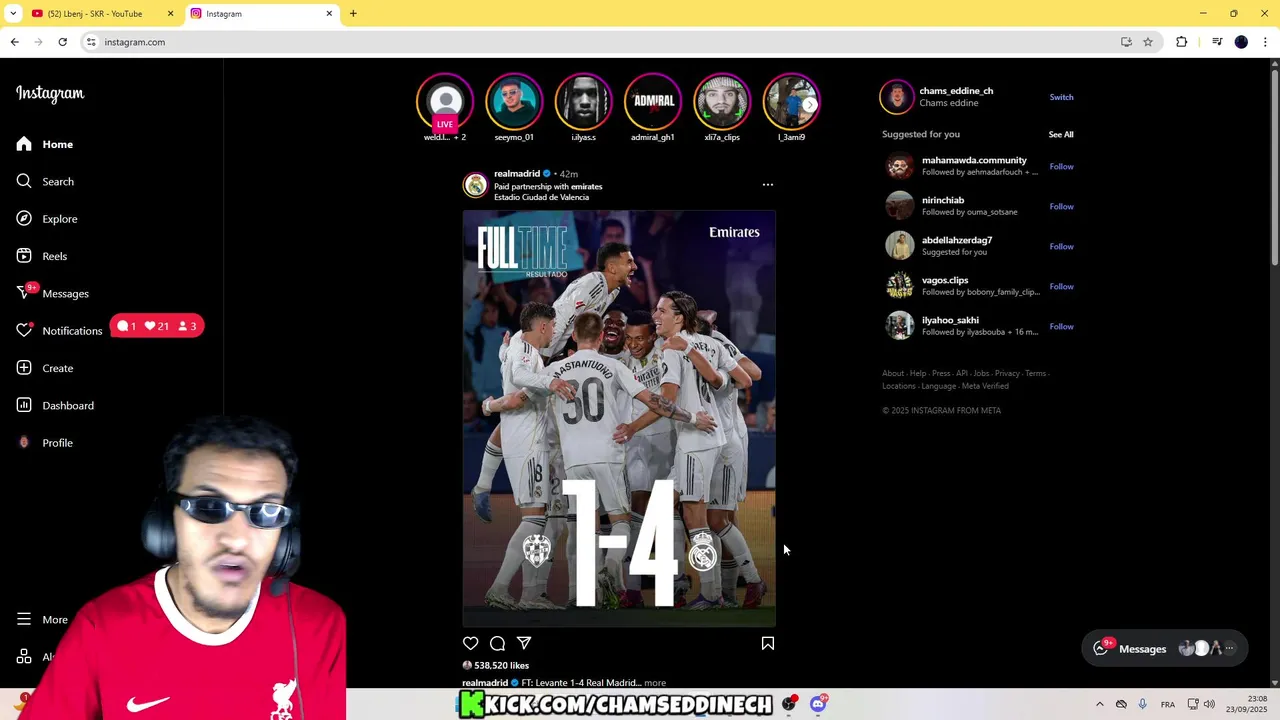1280x720 pixels.
Task: Save the Real Madrid post with the bookmark icon
Action: pos(768,643)
